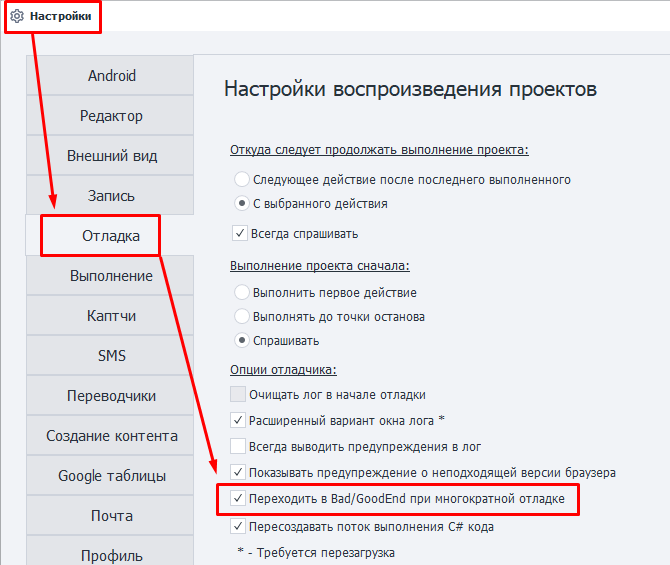
Task: Toggle 'Переходить в Bad/GoodEnd при многократной отладке'
Action: [x=238, y=498]
